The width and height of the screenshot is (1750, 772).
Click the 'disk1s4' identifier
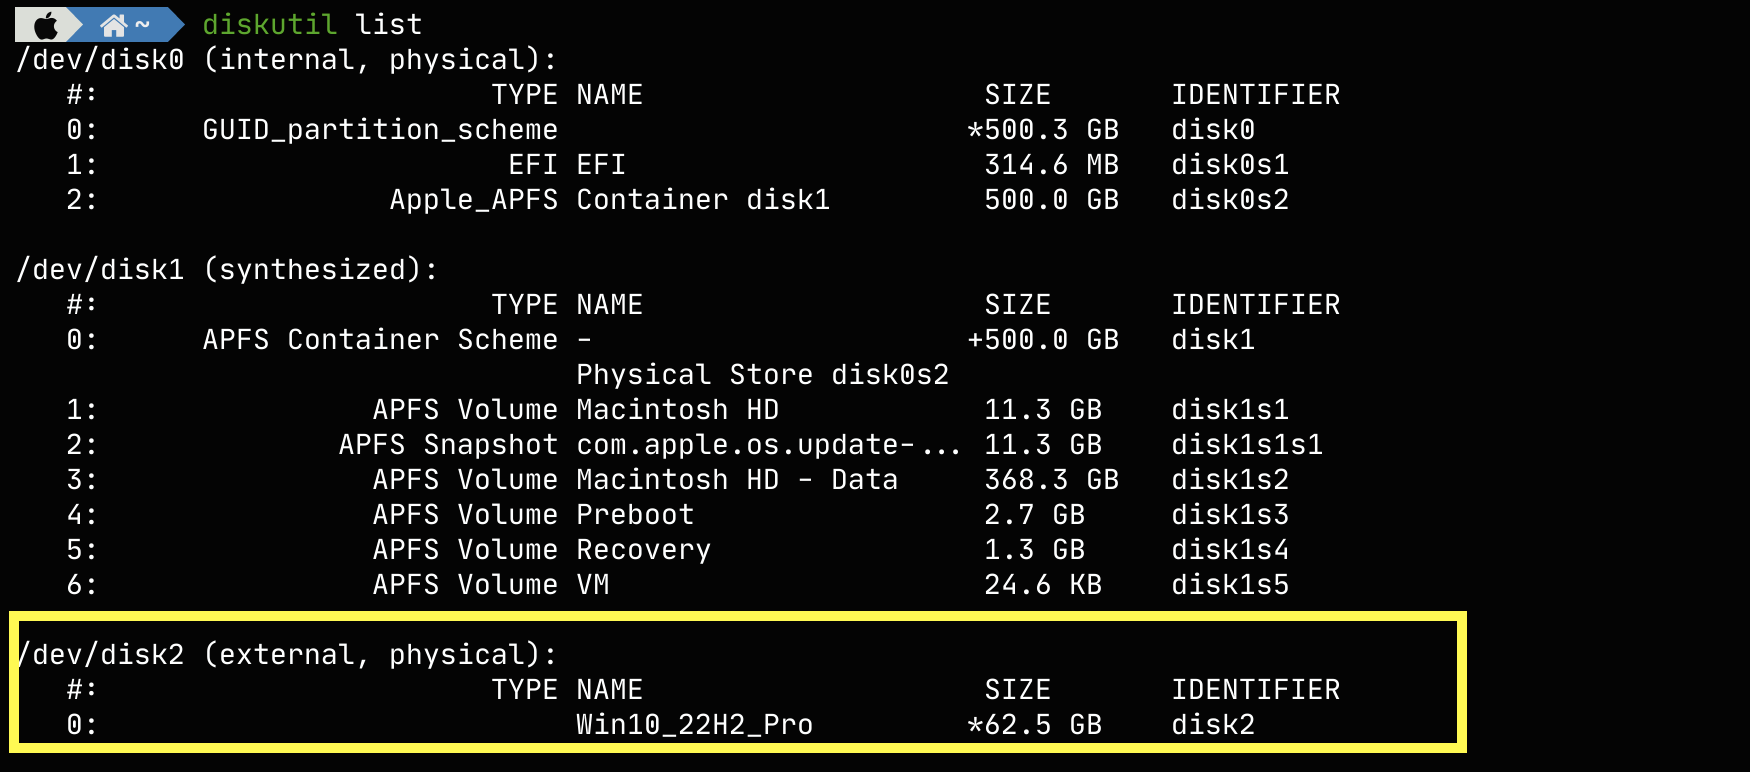click(1230, 550)
